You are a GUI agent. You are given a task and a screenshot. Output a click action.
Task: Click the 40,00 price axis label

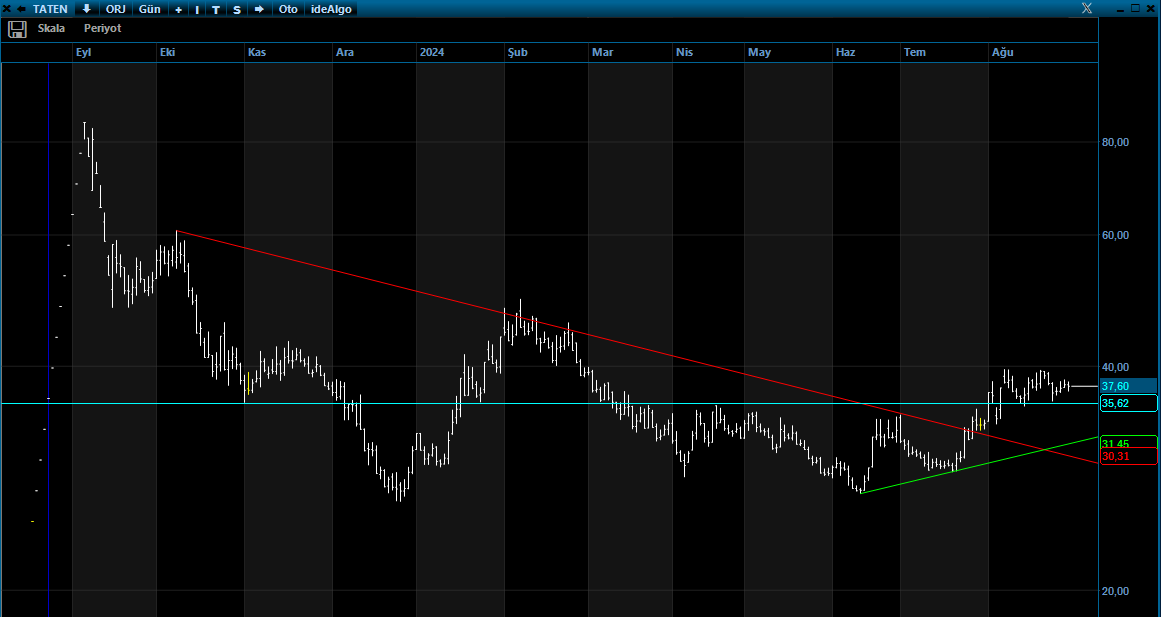[1115, 367]
